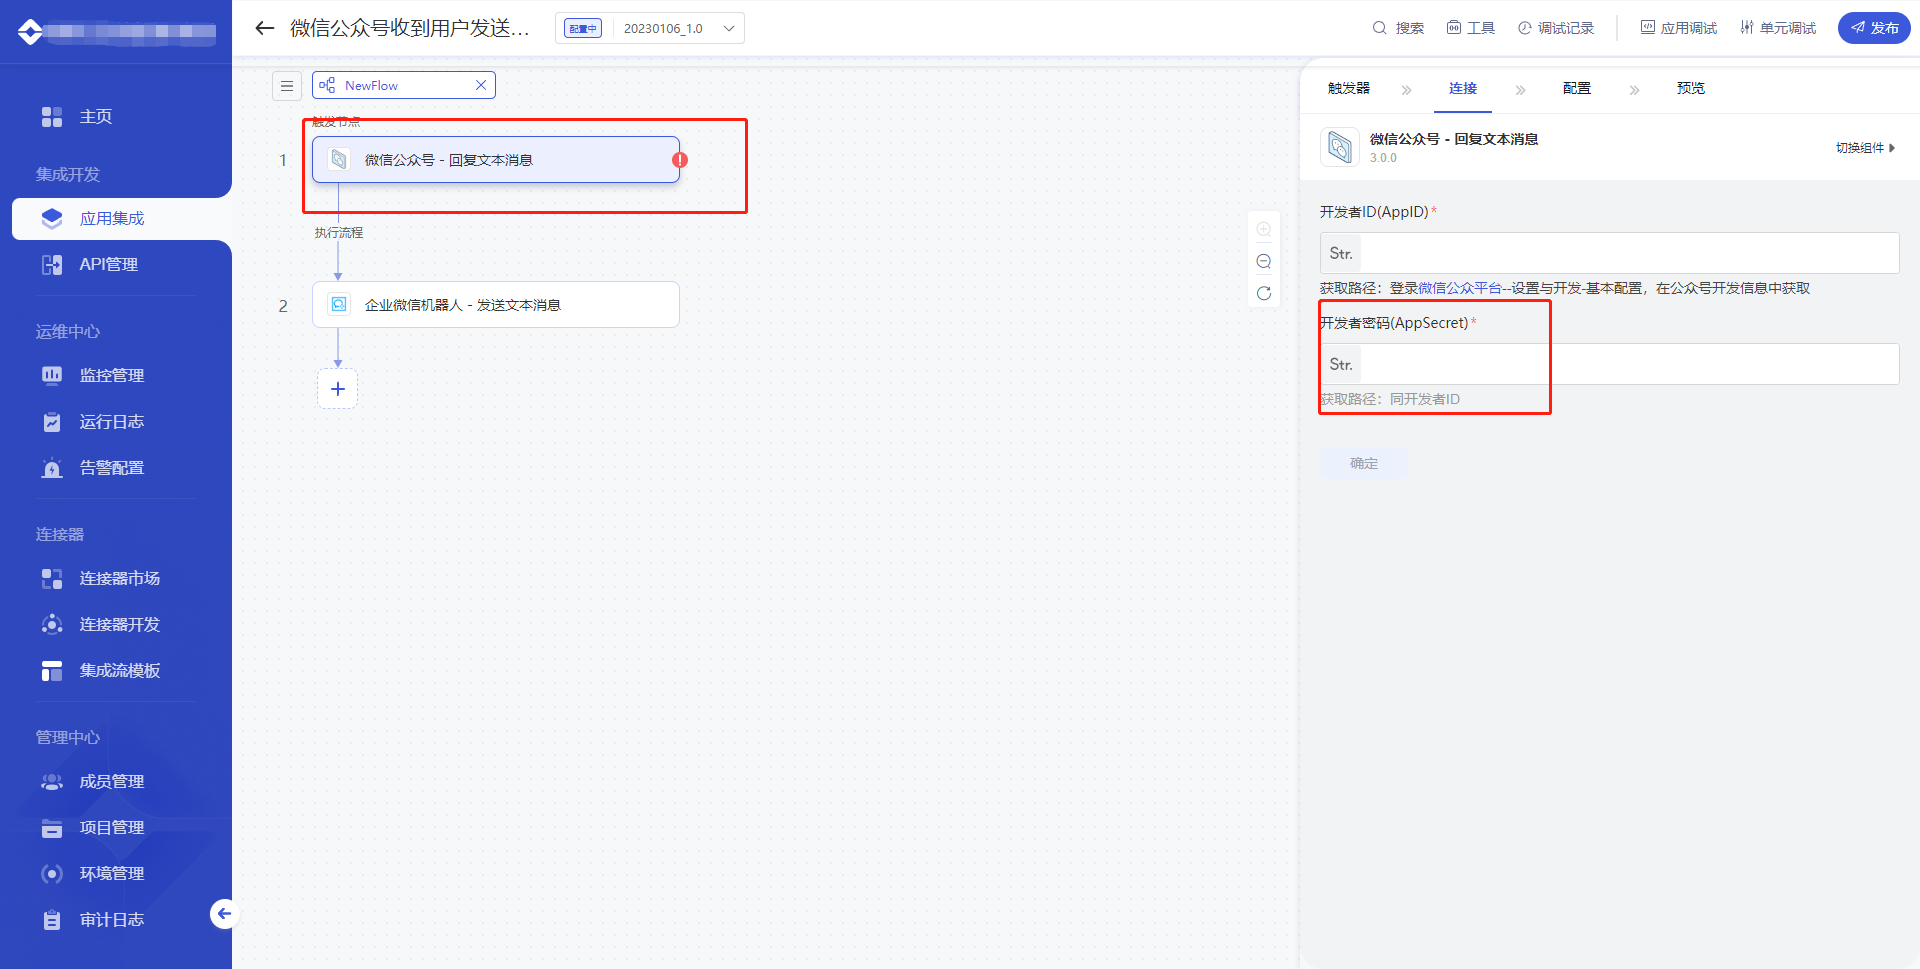Zoom in on the flow canvas
This screenshot has width=1920, height=969.
point(1264,230)
